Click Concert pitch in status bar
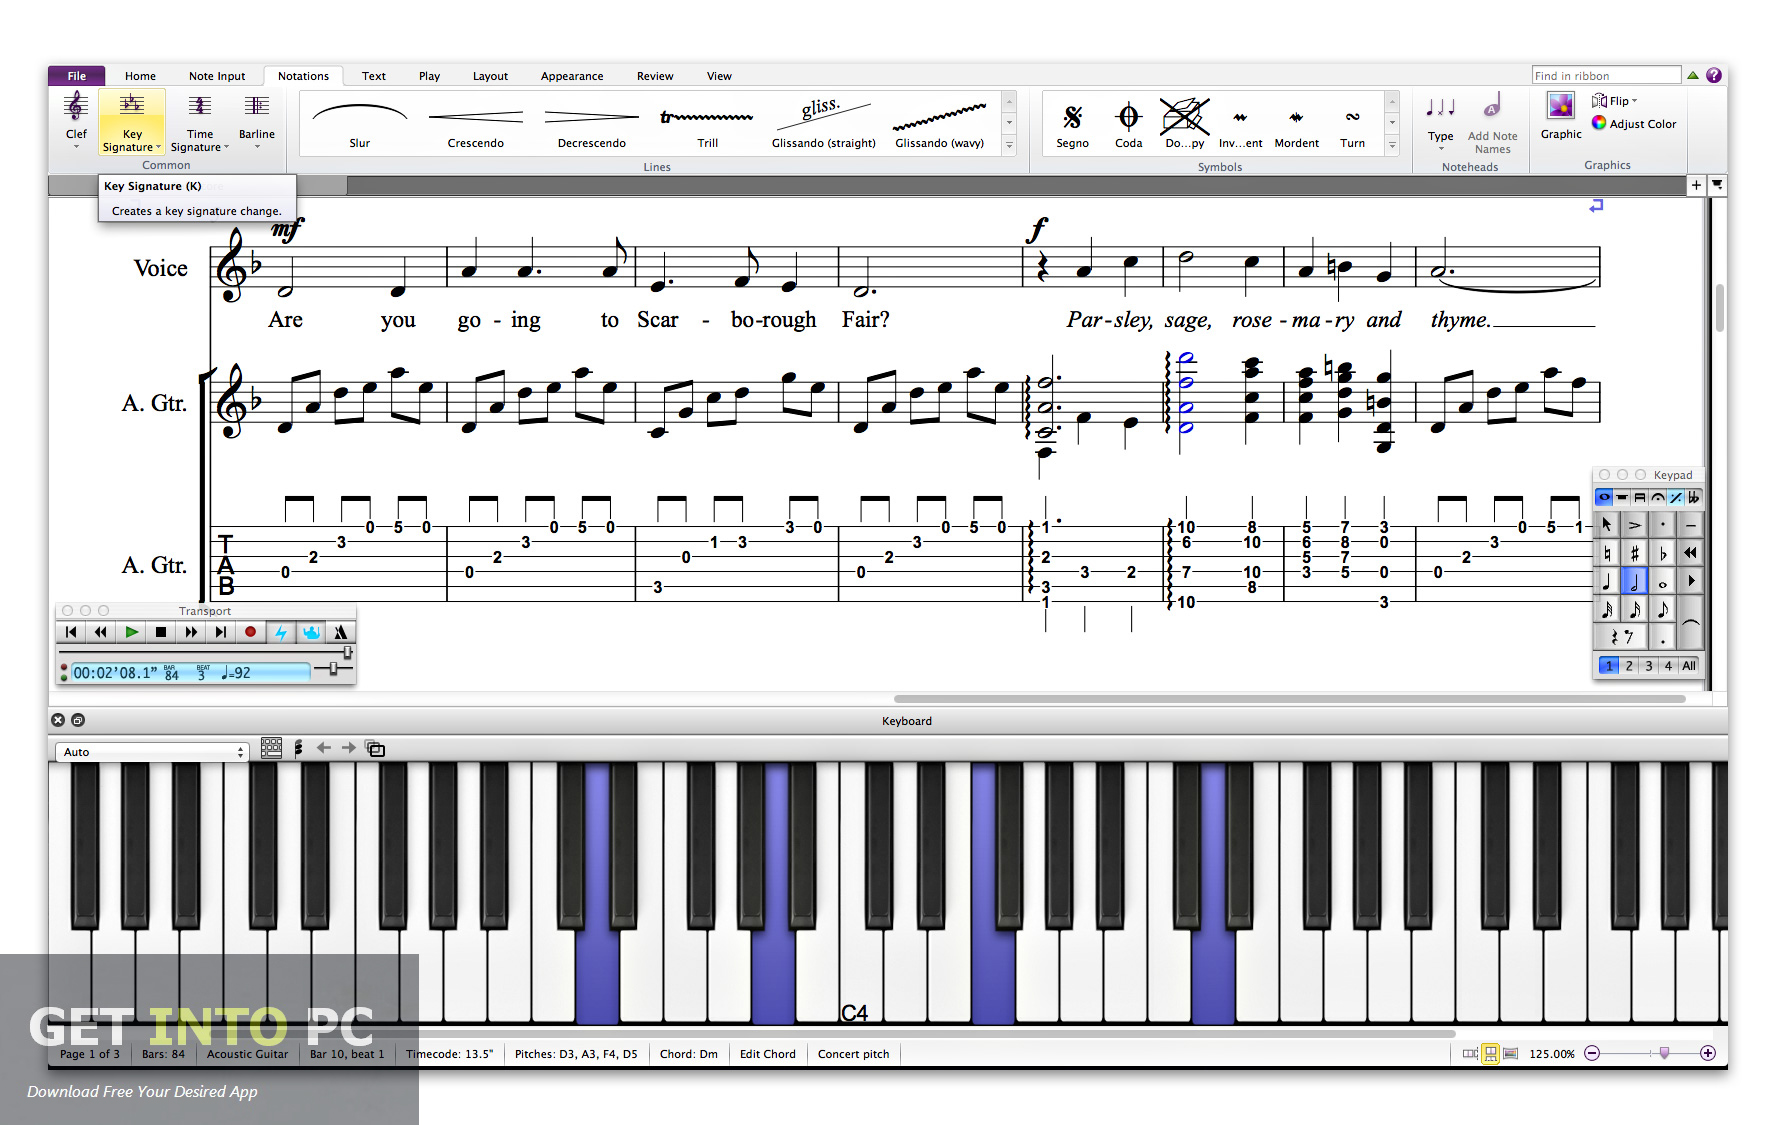 pos(854,1054)
